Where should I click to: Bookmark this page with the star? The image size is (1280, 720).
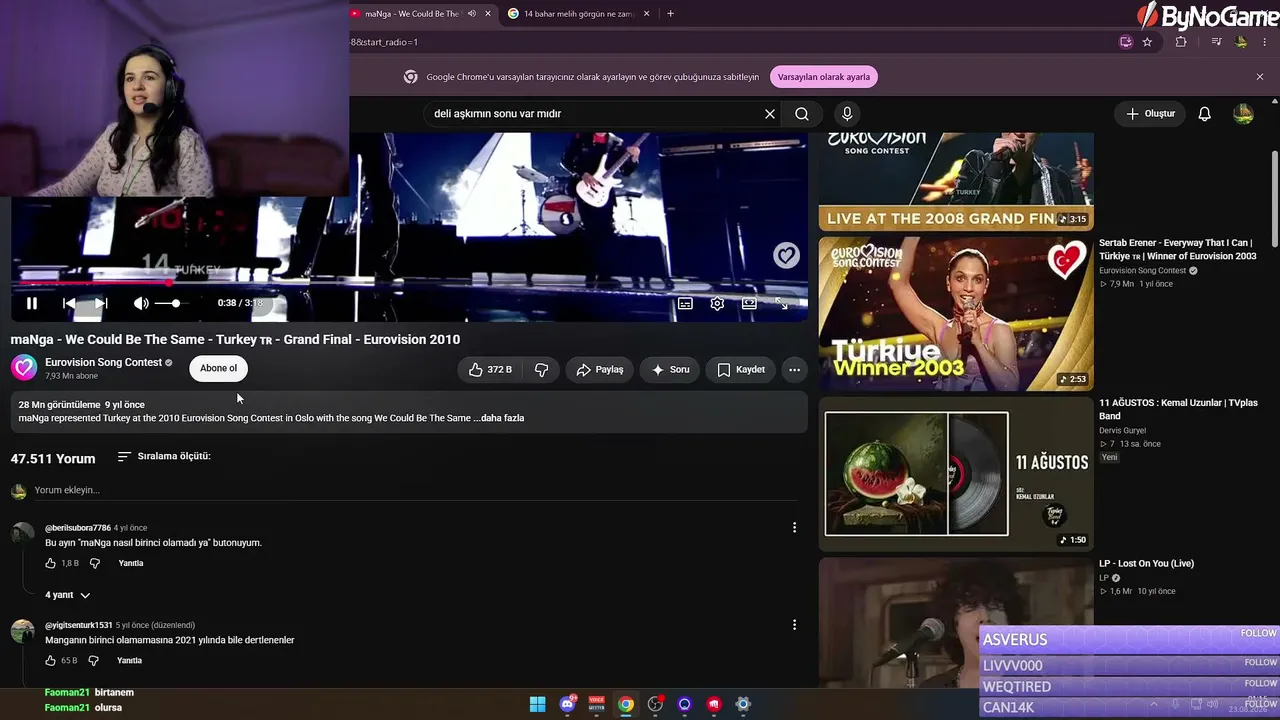point(1147,42)
